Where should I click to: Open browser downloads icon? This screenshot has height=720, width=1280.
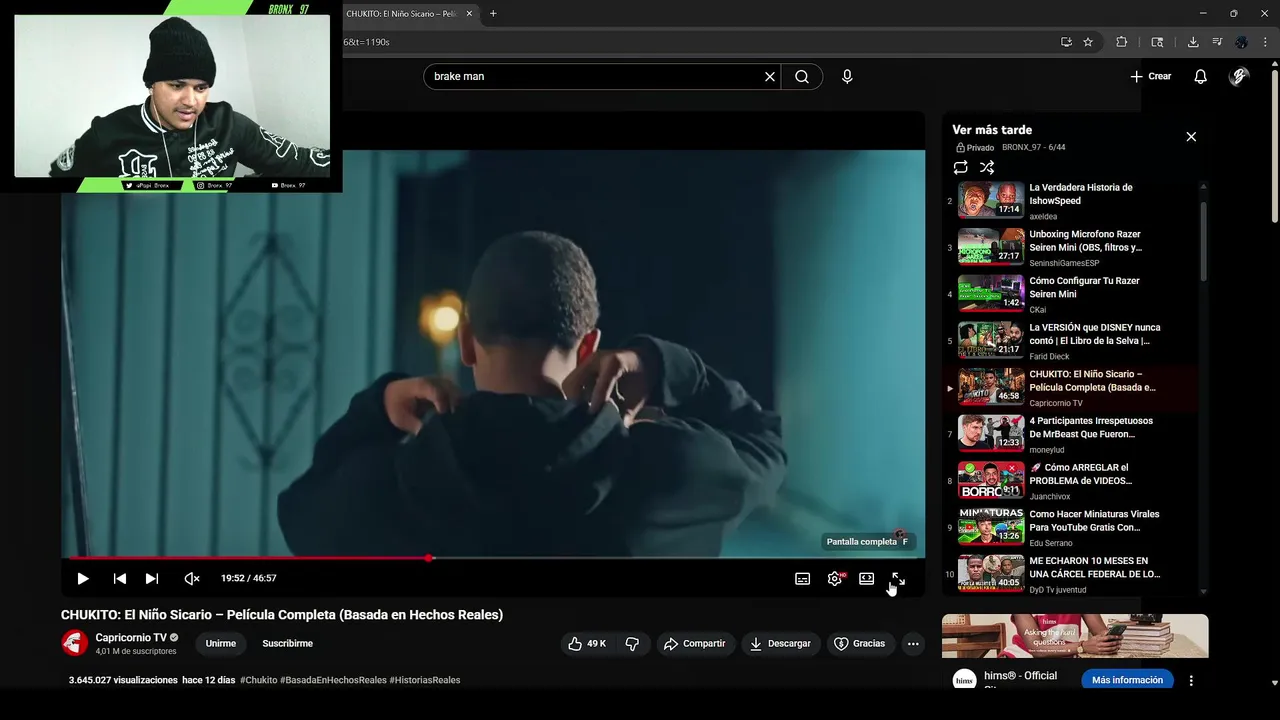click(x=1193, y=42)
